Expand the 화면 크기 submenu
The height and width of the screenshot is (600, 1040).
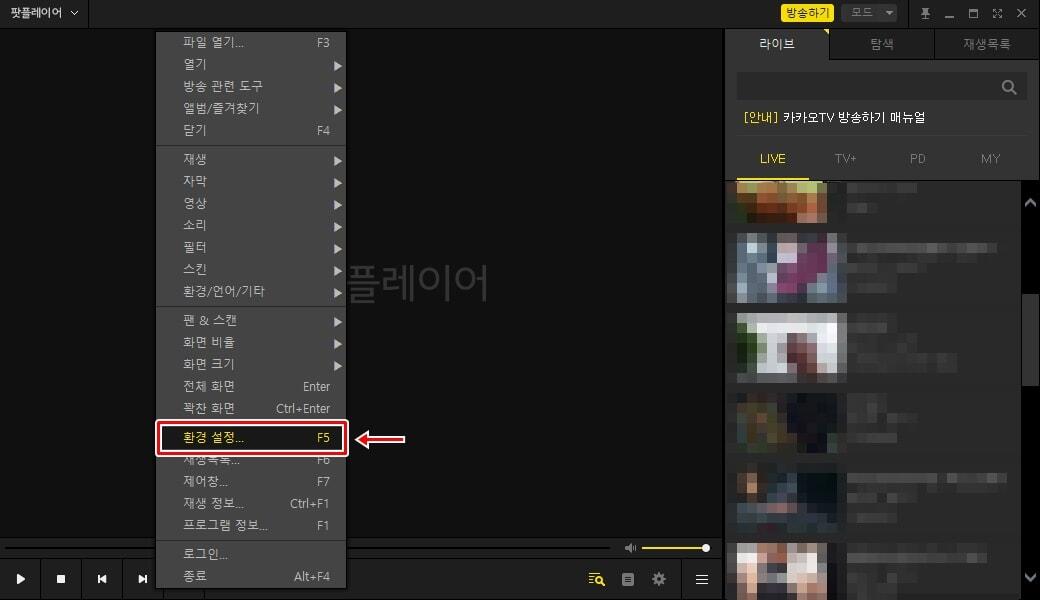coord(251,364)
